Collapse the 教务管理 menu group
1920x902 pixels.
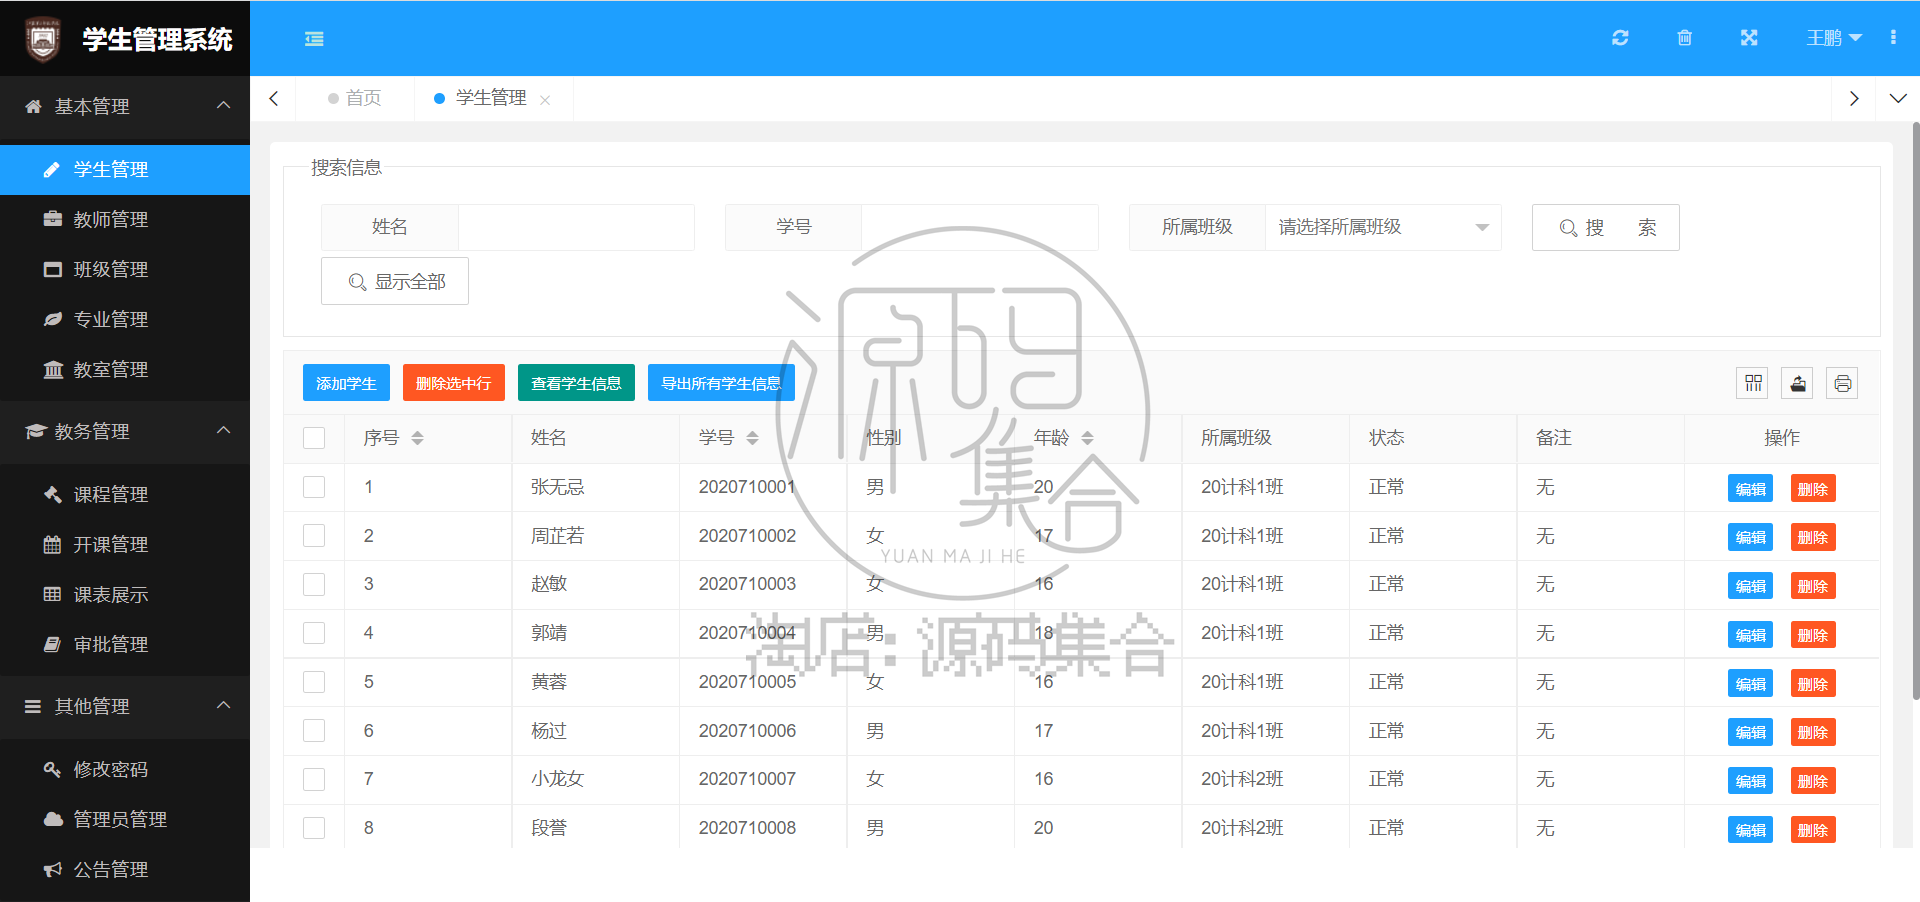point(125,431)
